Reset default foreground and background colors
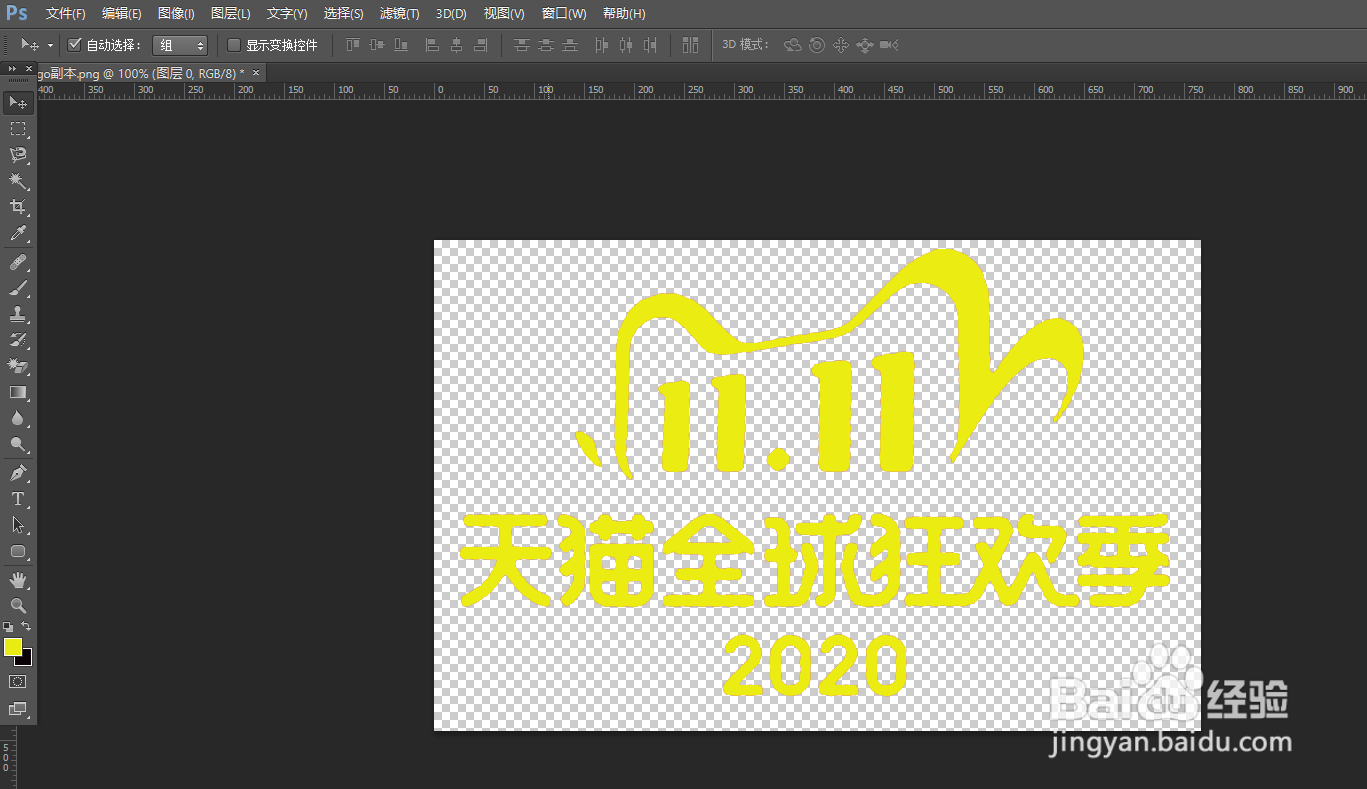Viewport: 1367px width, 789px height. (8, 627)
